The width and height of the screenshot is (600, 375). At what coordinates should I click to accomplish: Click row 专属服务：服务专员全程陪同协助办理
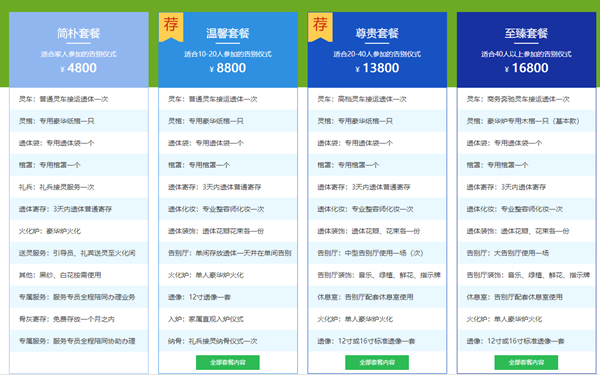point(79,341)
